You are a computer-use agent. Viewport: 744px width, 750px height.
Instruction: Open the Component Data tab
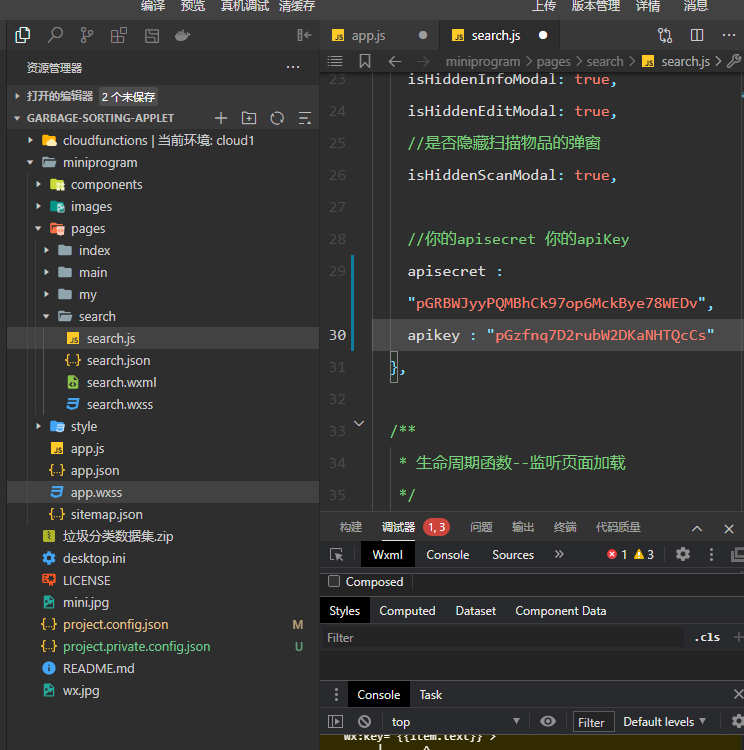(x=560, y=611)
